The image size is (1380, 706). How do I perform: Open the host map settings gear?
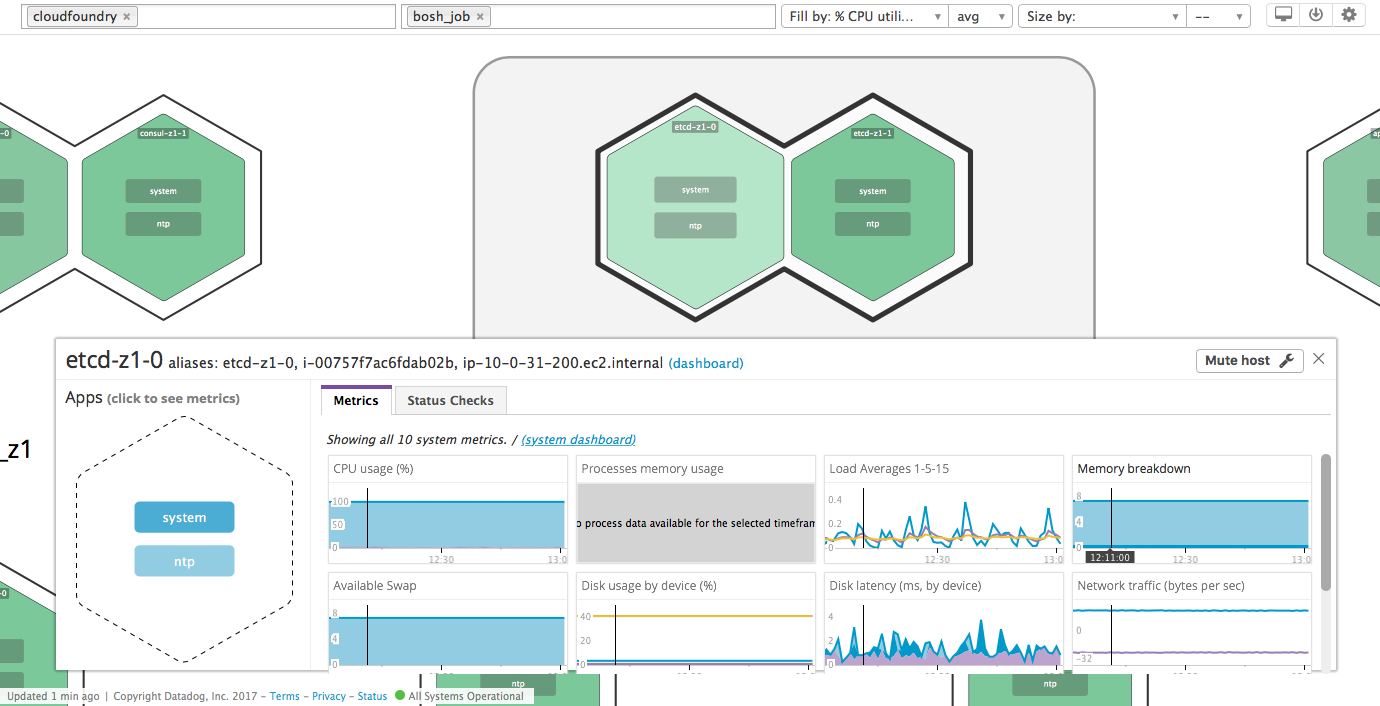tap(1349, 15)
